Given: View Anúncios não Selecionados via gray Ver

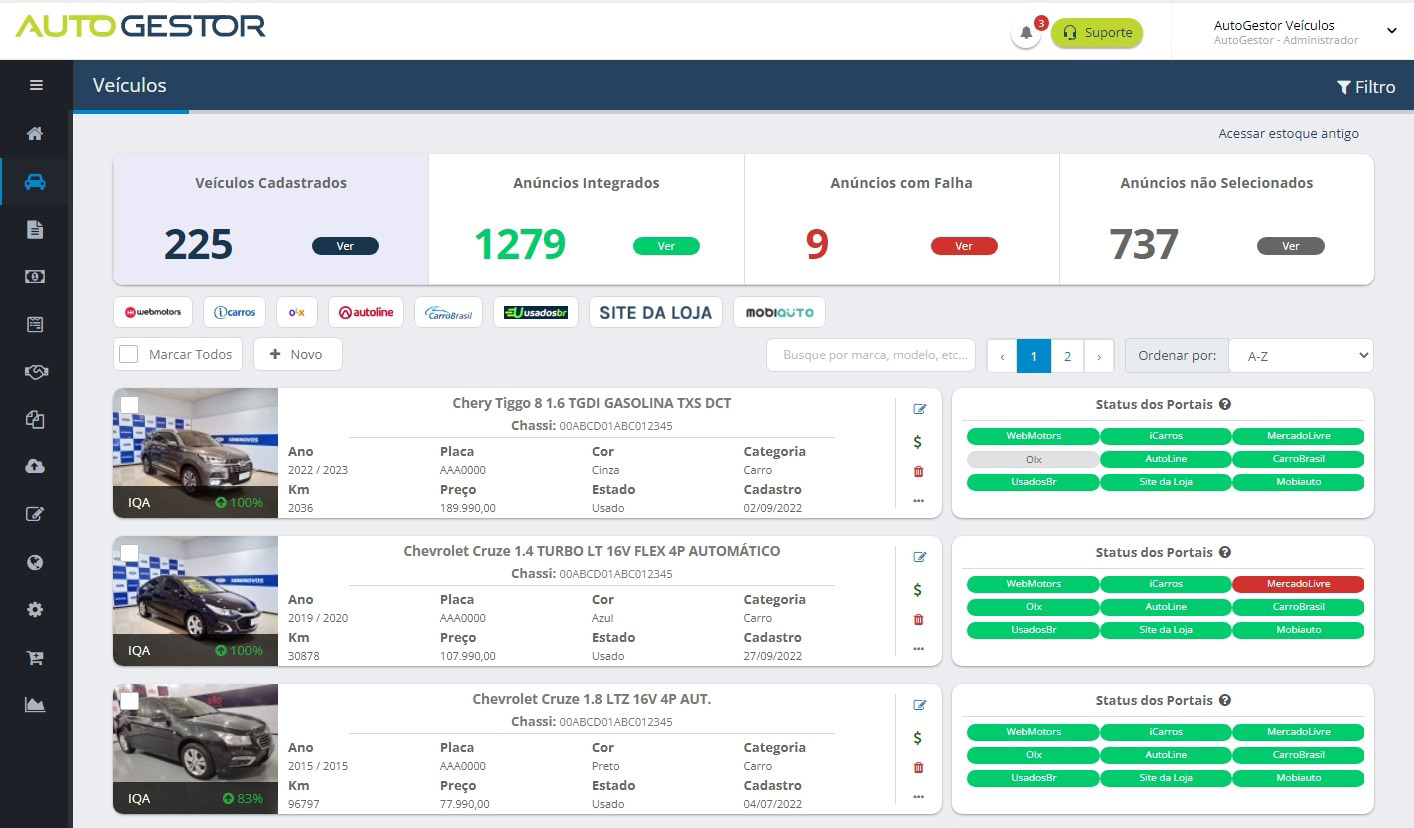Looking at the screenshot, I should tap(1291, 246).
